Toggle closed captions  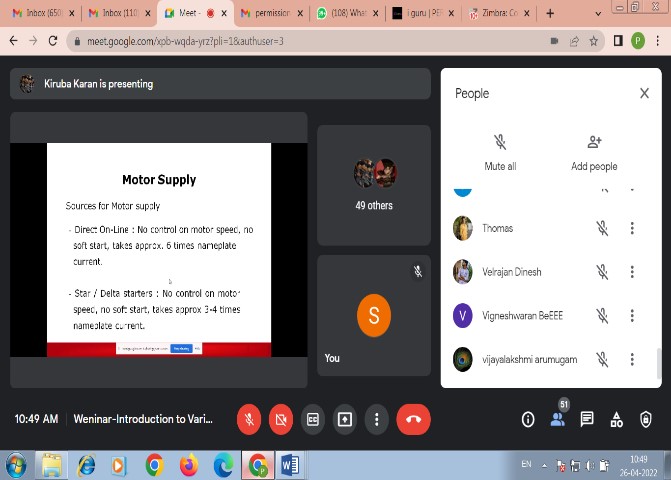click(x=313, y=419)
